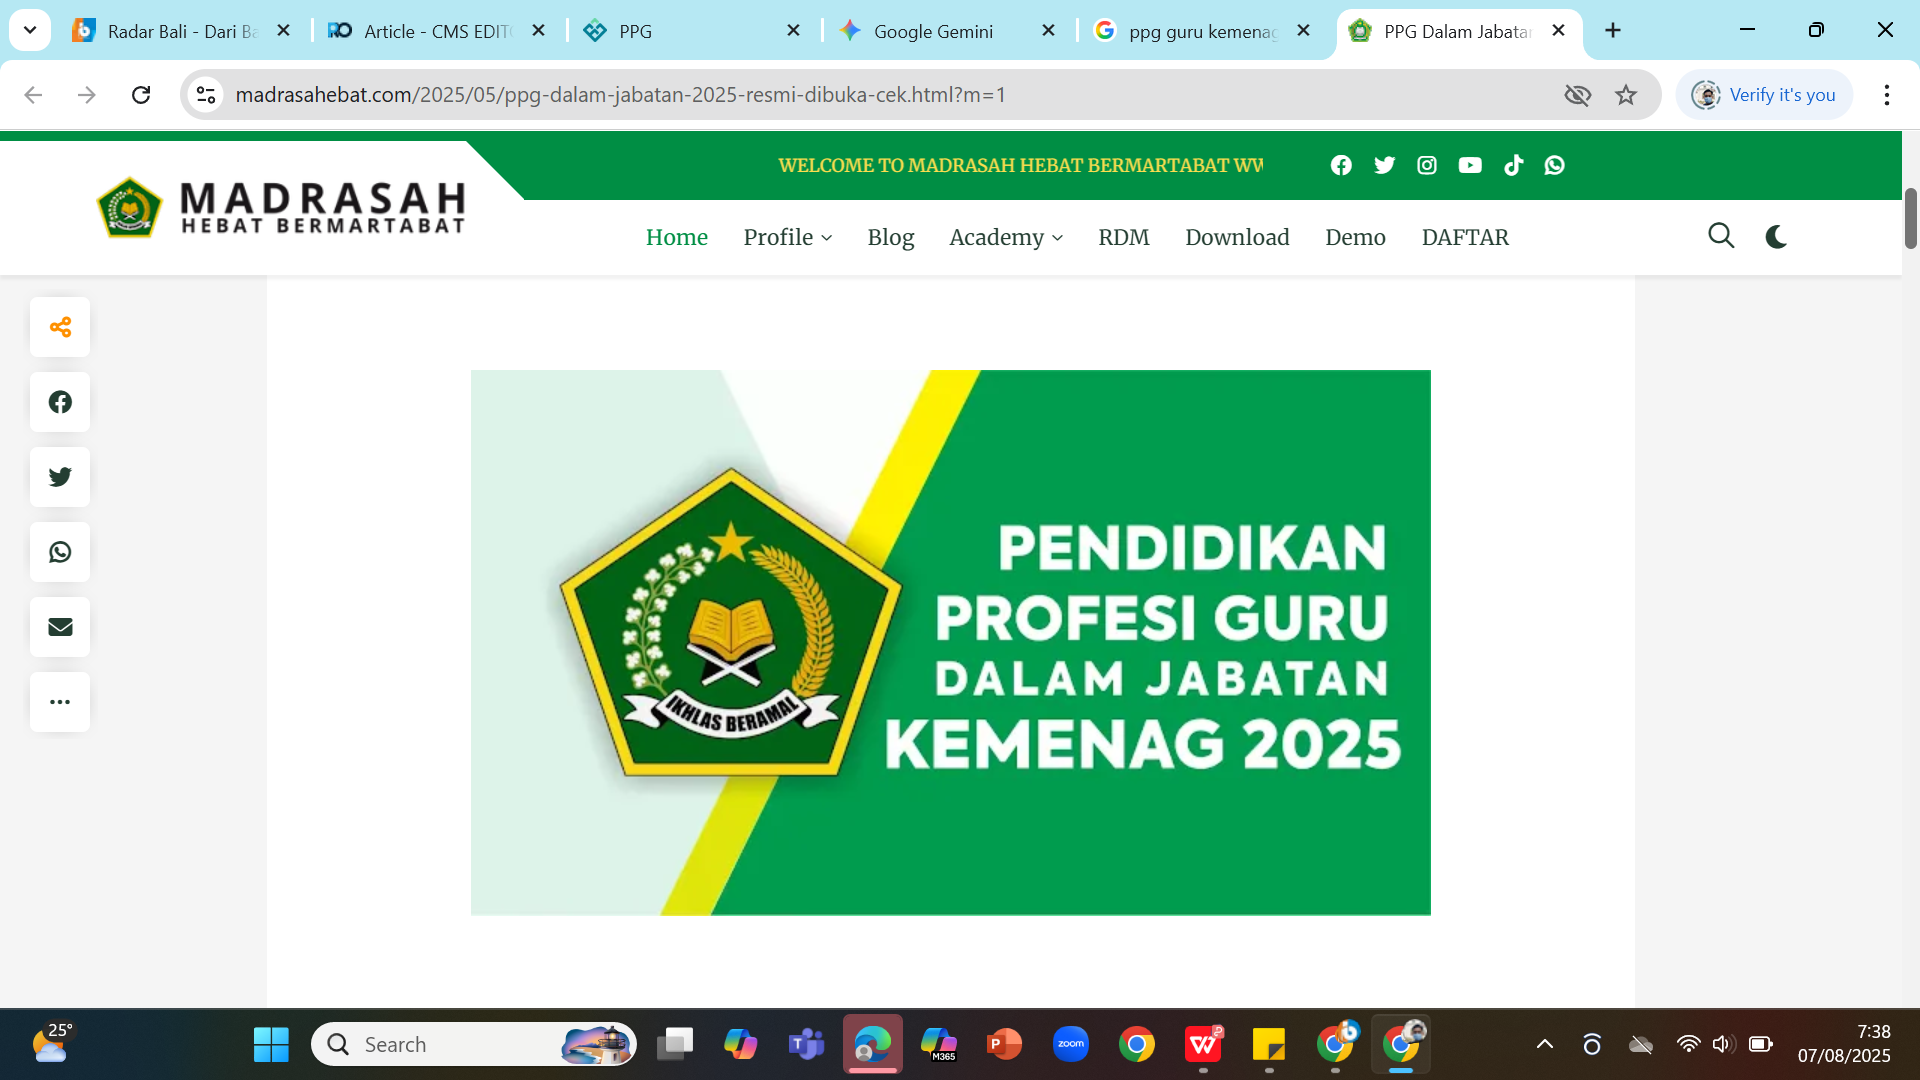The image size is (1920, 1080).
Task: Go to the Home menu item
Action: pyautogui.click(x=676, y=237)
